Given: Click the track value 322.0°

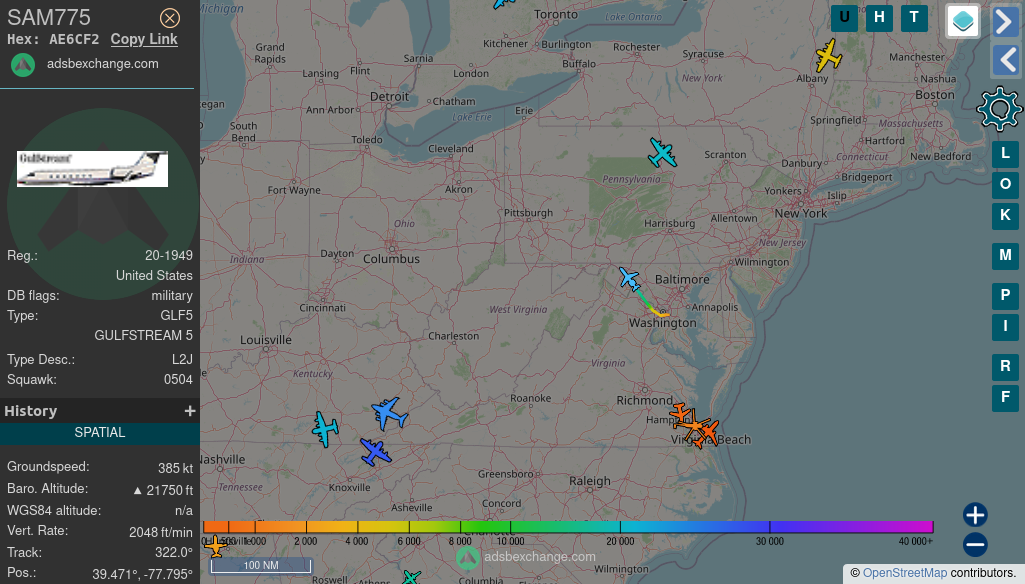Looking at the screenshot, I should tap(174, 553).
